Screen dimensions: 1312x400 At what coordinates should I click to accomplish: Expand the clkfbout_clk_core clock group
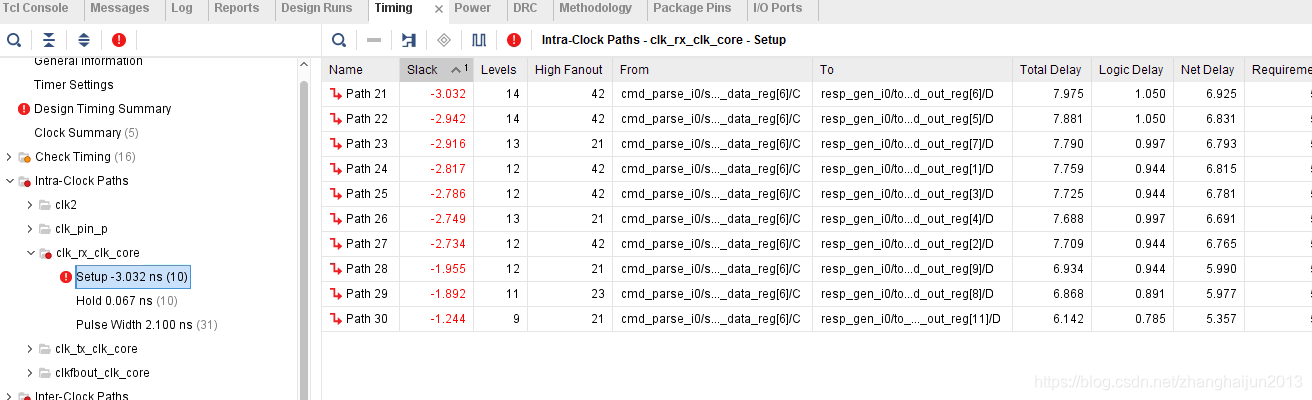click(30, 373)
